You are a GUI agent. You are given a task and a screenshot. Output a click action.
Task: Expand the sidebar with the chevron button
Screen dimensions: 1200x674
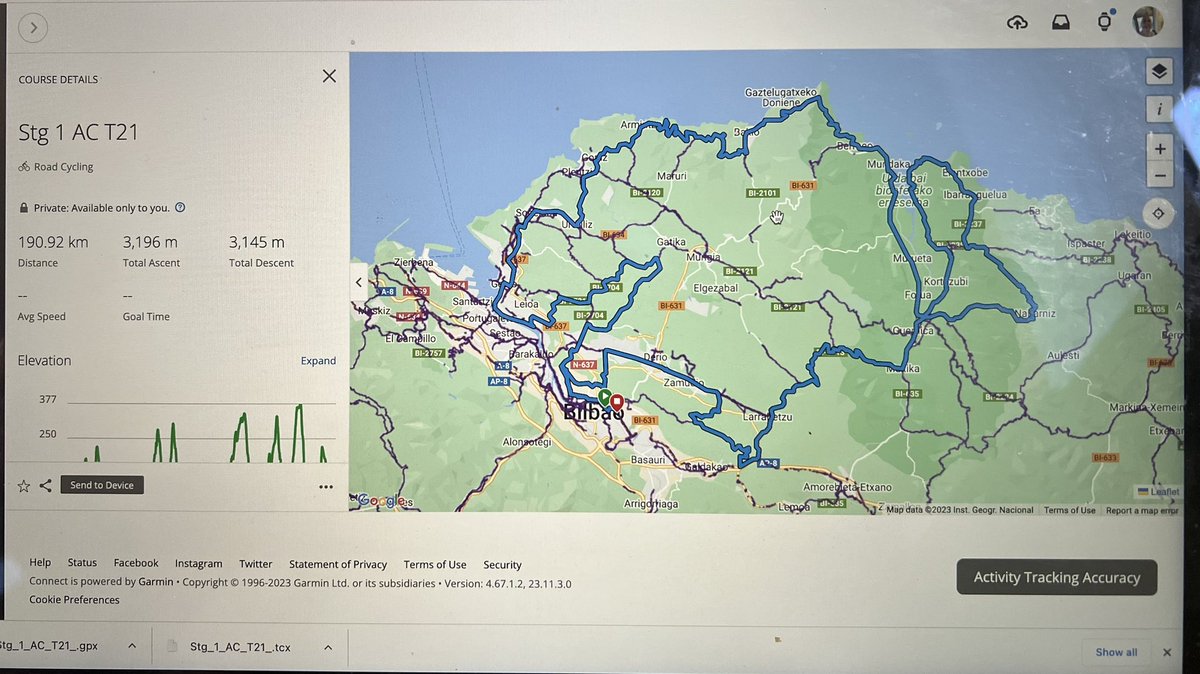[x=34, y=28]
